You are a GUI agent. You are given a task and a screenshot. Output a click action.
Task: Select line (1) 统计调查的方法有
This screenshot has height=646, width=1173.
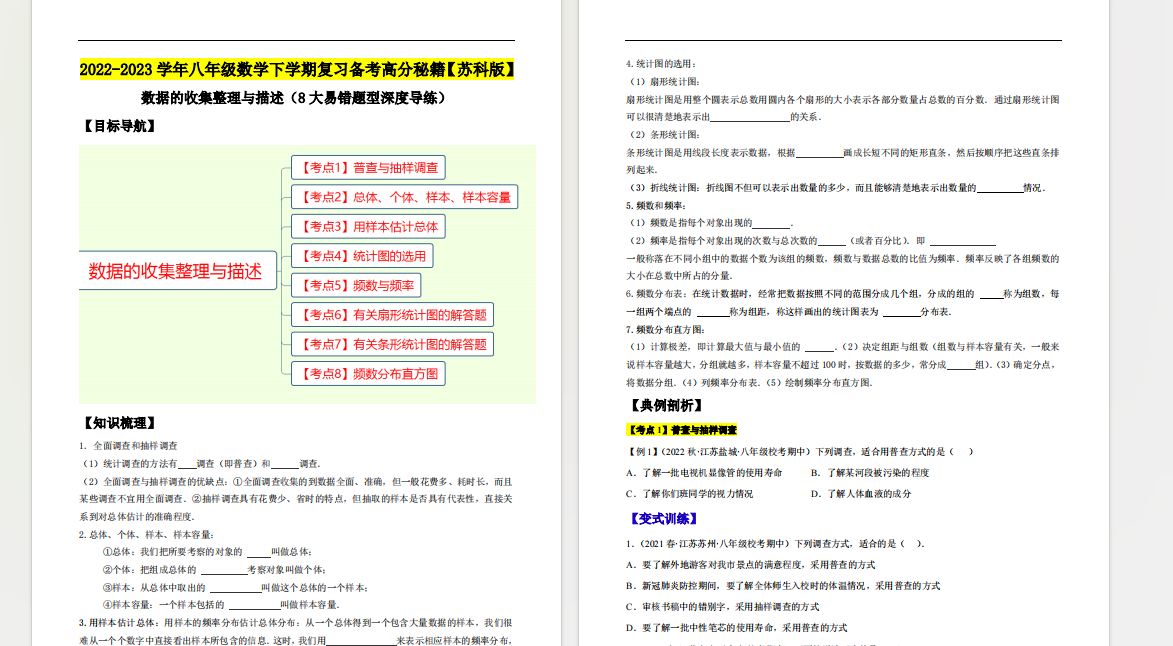point(200,464)
